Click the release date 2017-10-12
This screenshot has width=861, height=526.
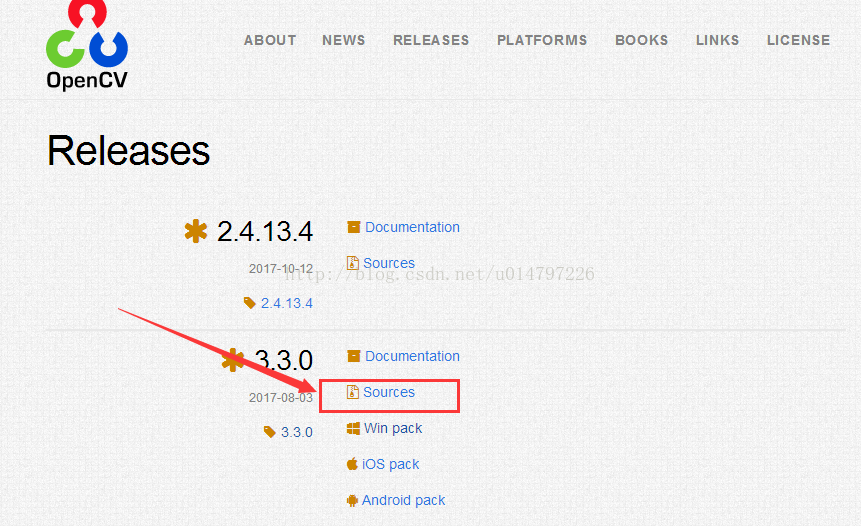(281, 268)
